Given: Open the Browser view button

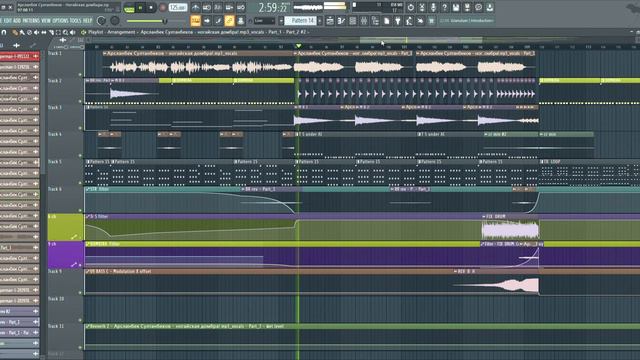Looking at the screenshot, I should pyautogui.click(x=375, y=20).
